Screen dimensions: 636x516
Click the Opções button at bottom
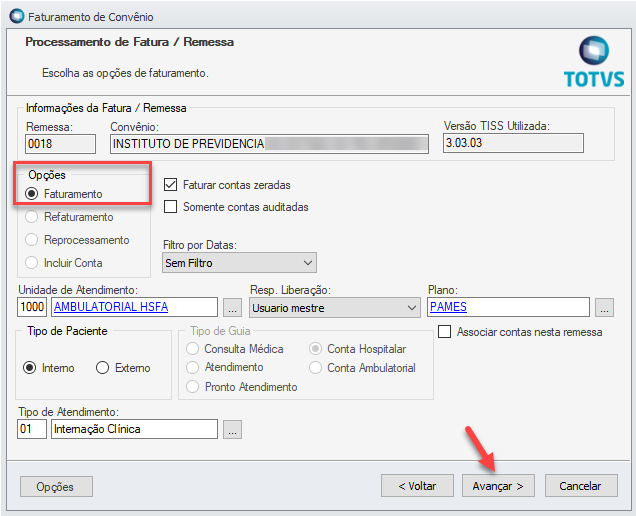pyautogui.click(x=56, y=486)
